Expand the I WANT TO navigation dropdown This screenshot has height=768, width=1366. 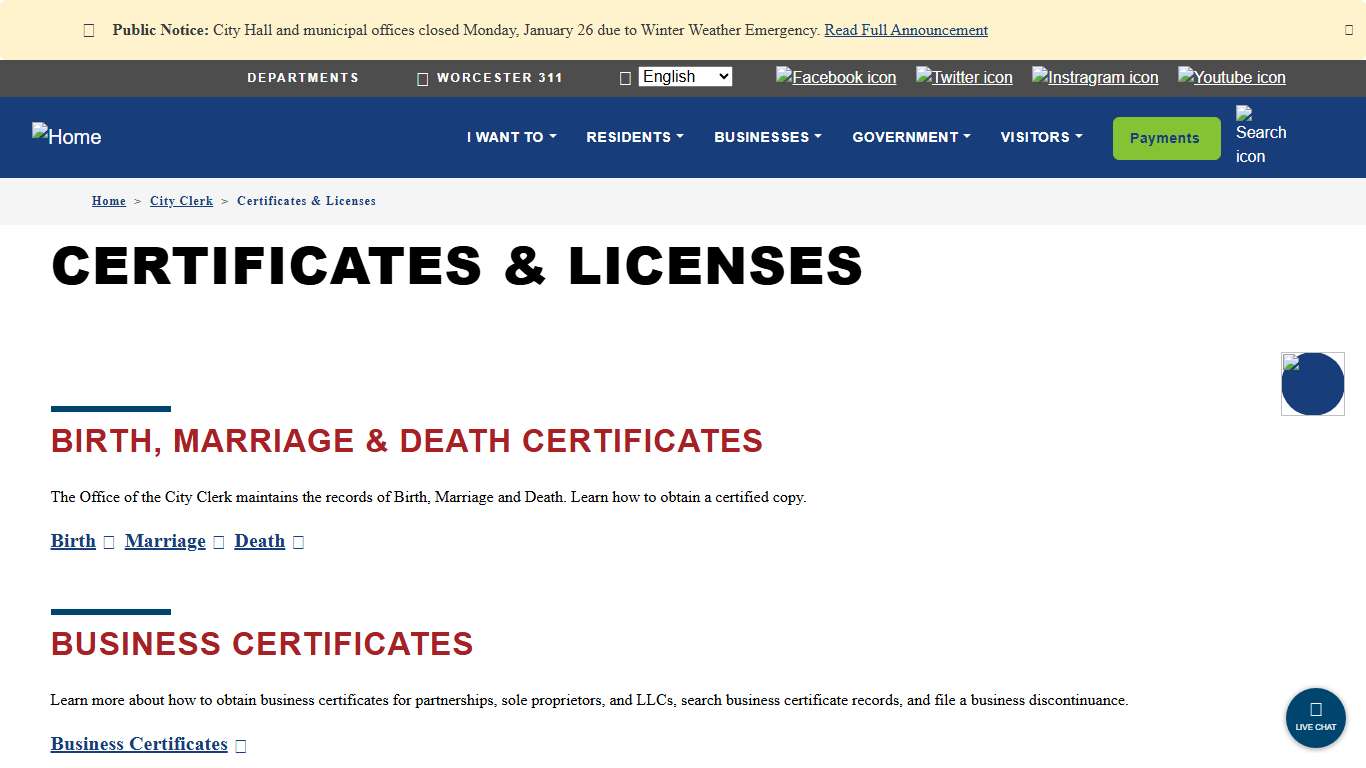[x=511, y=137]
